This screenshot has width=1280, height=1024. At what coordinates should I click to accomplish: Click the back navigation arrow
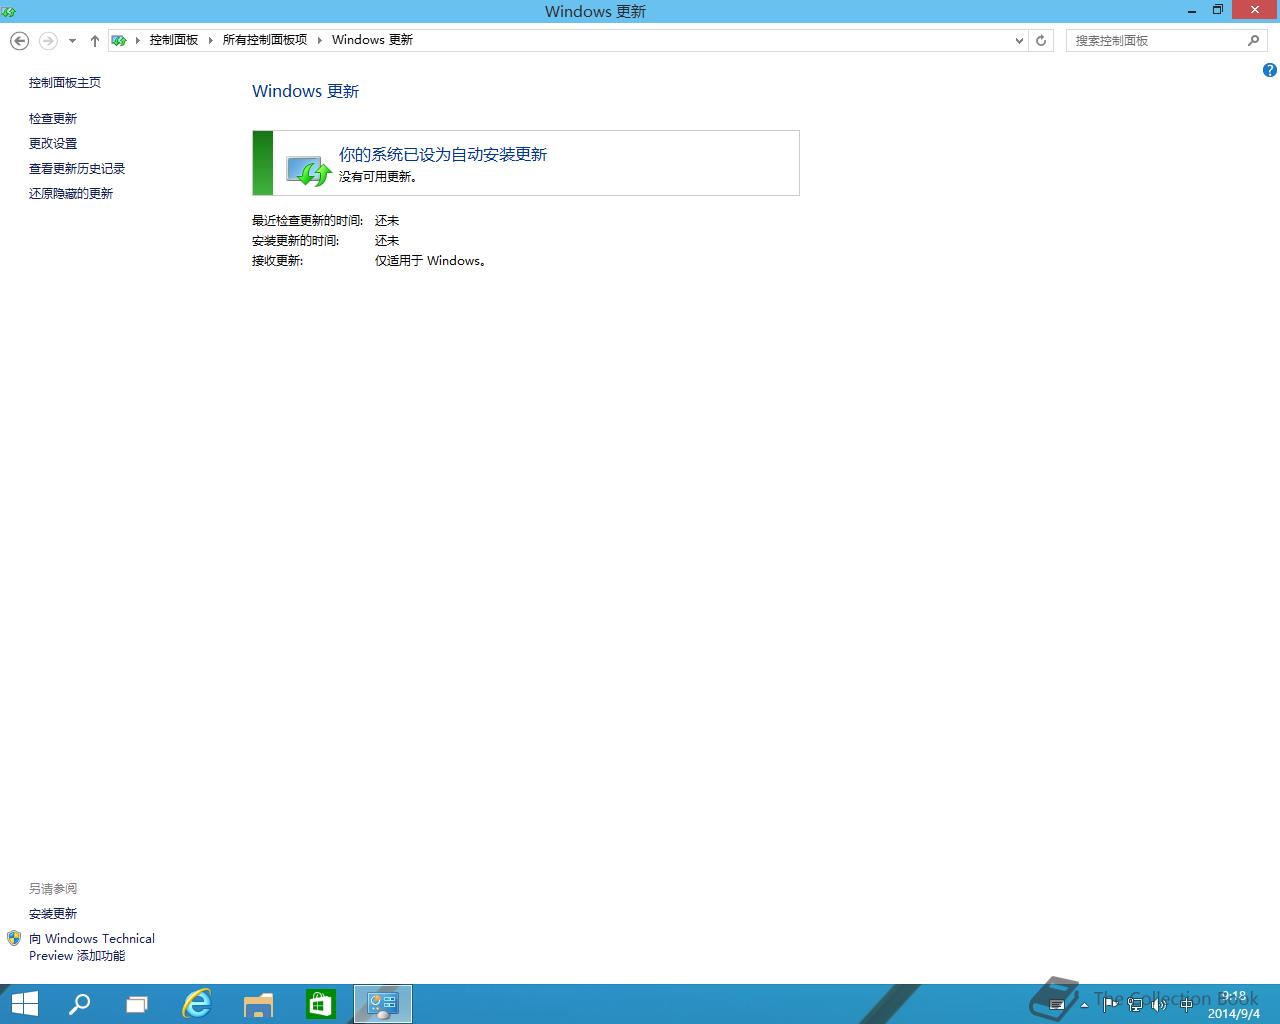[x=19, y=40]
